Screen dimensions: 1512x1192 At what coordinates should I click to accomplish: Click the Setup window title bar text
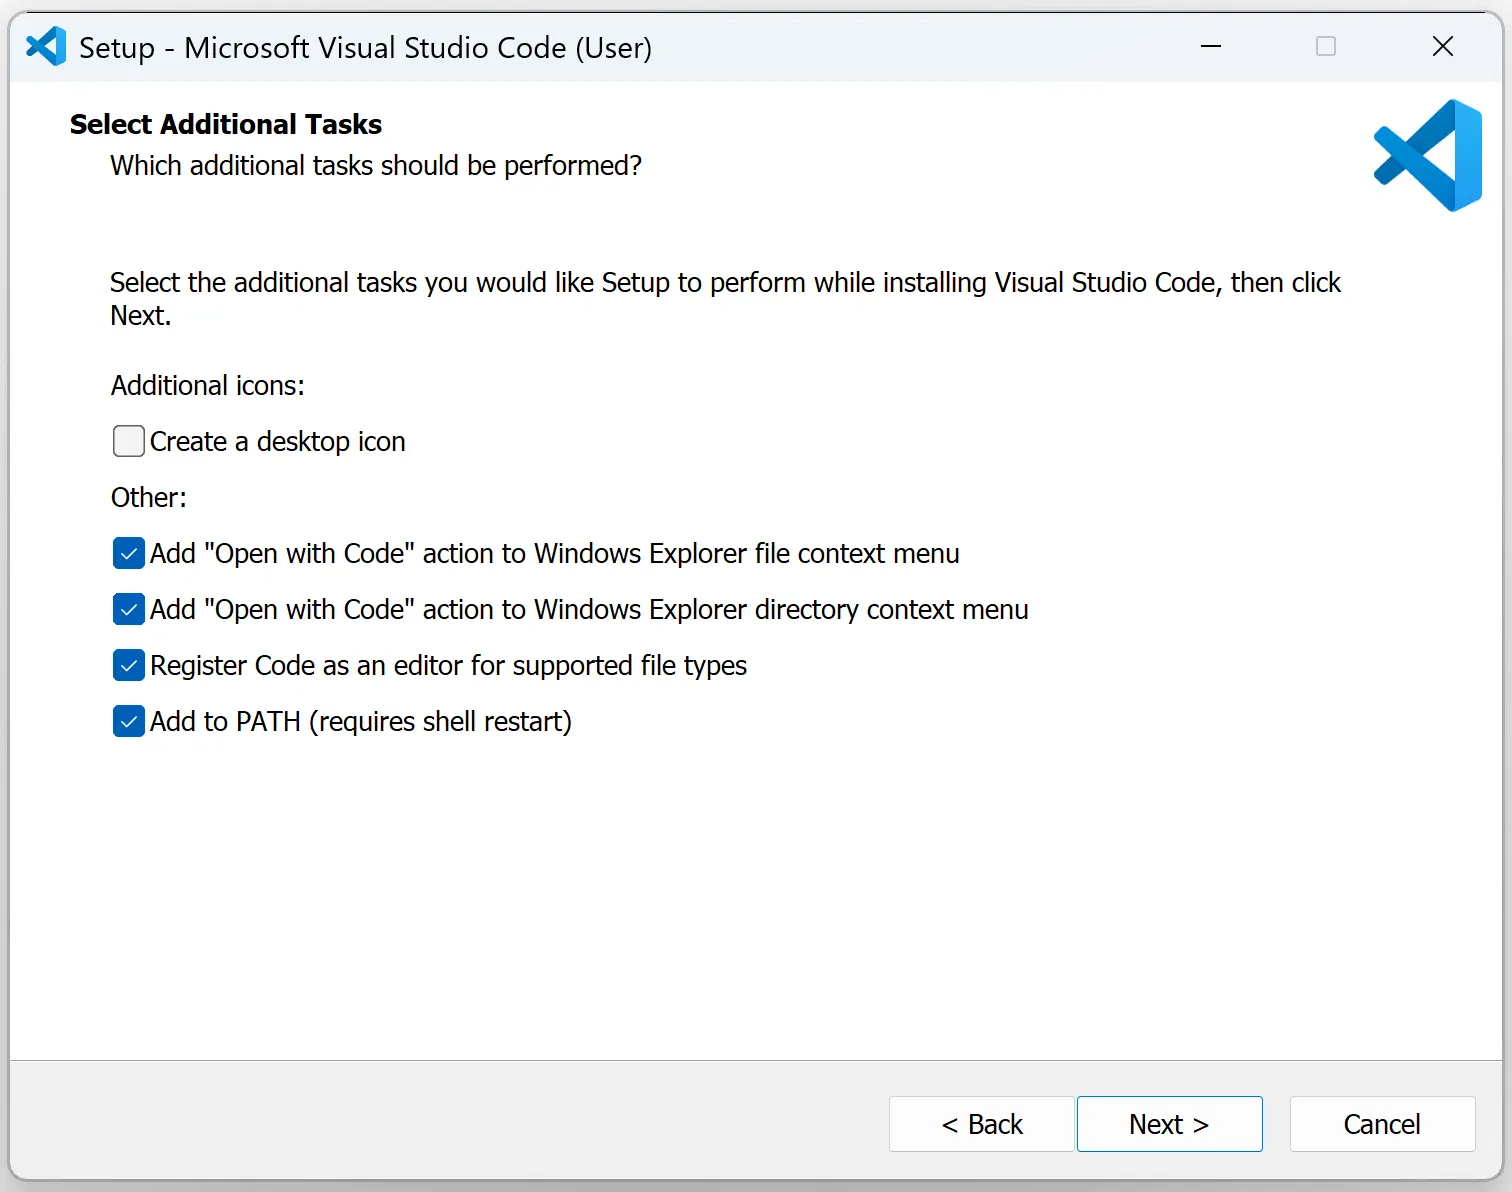click(x=365, y=48)
